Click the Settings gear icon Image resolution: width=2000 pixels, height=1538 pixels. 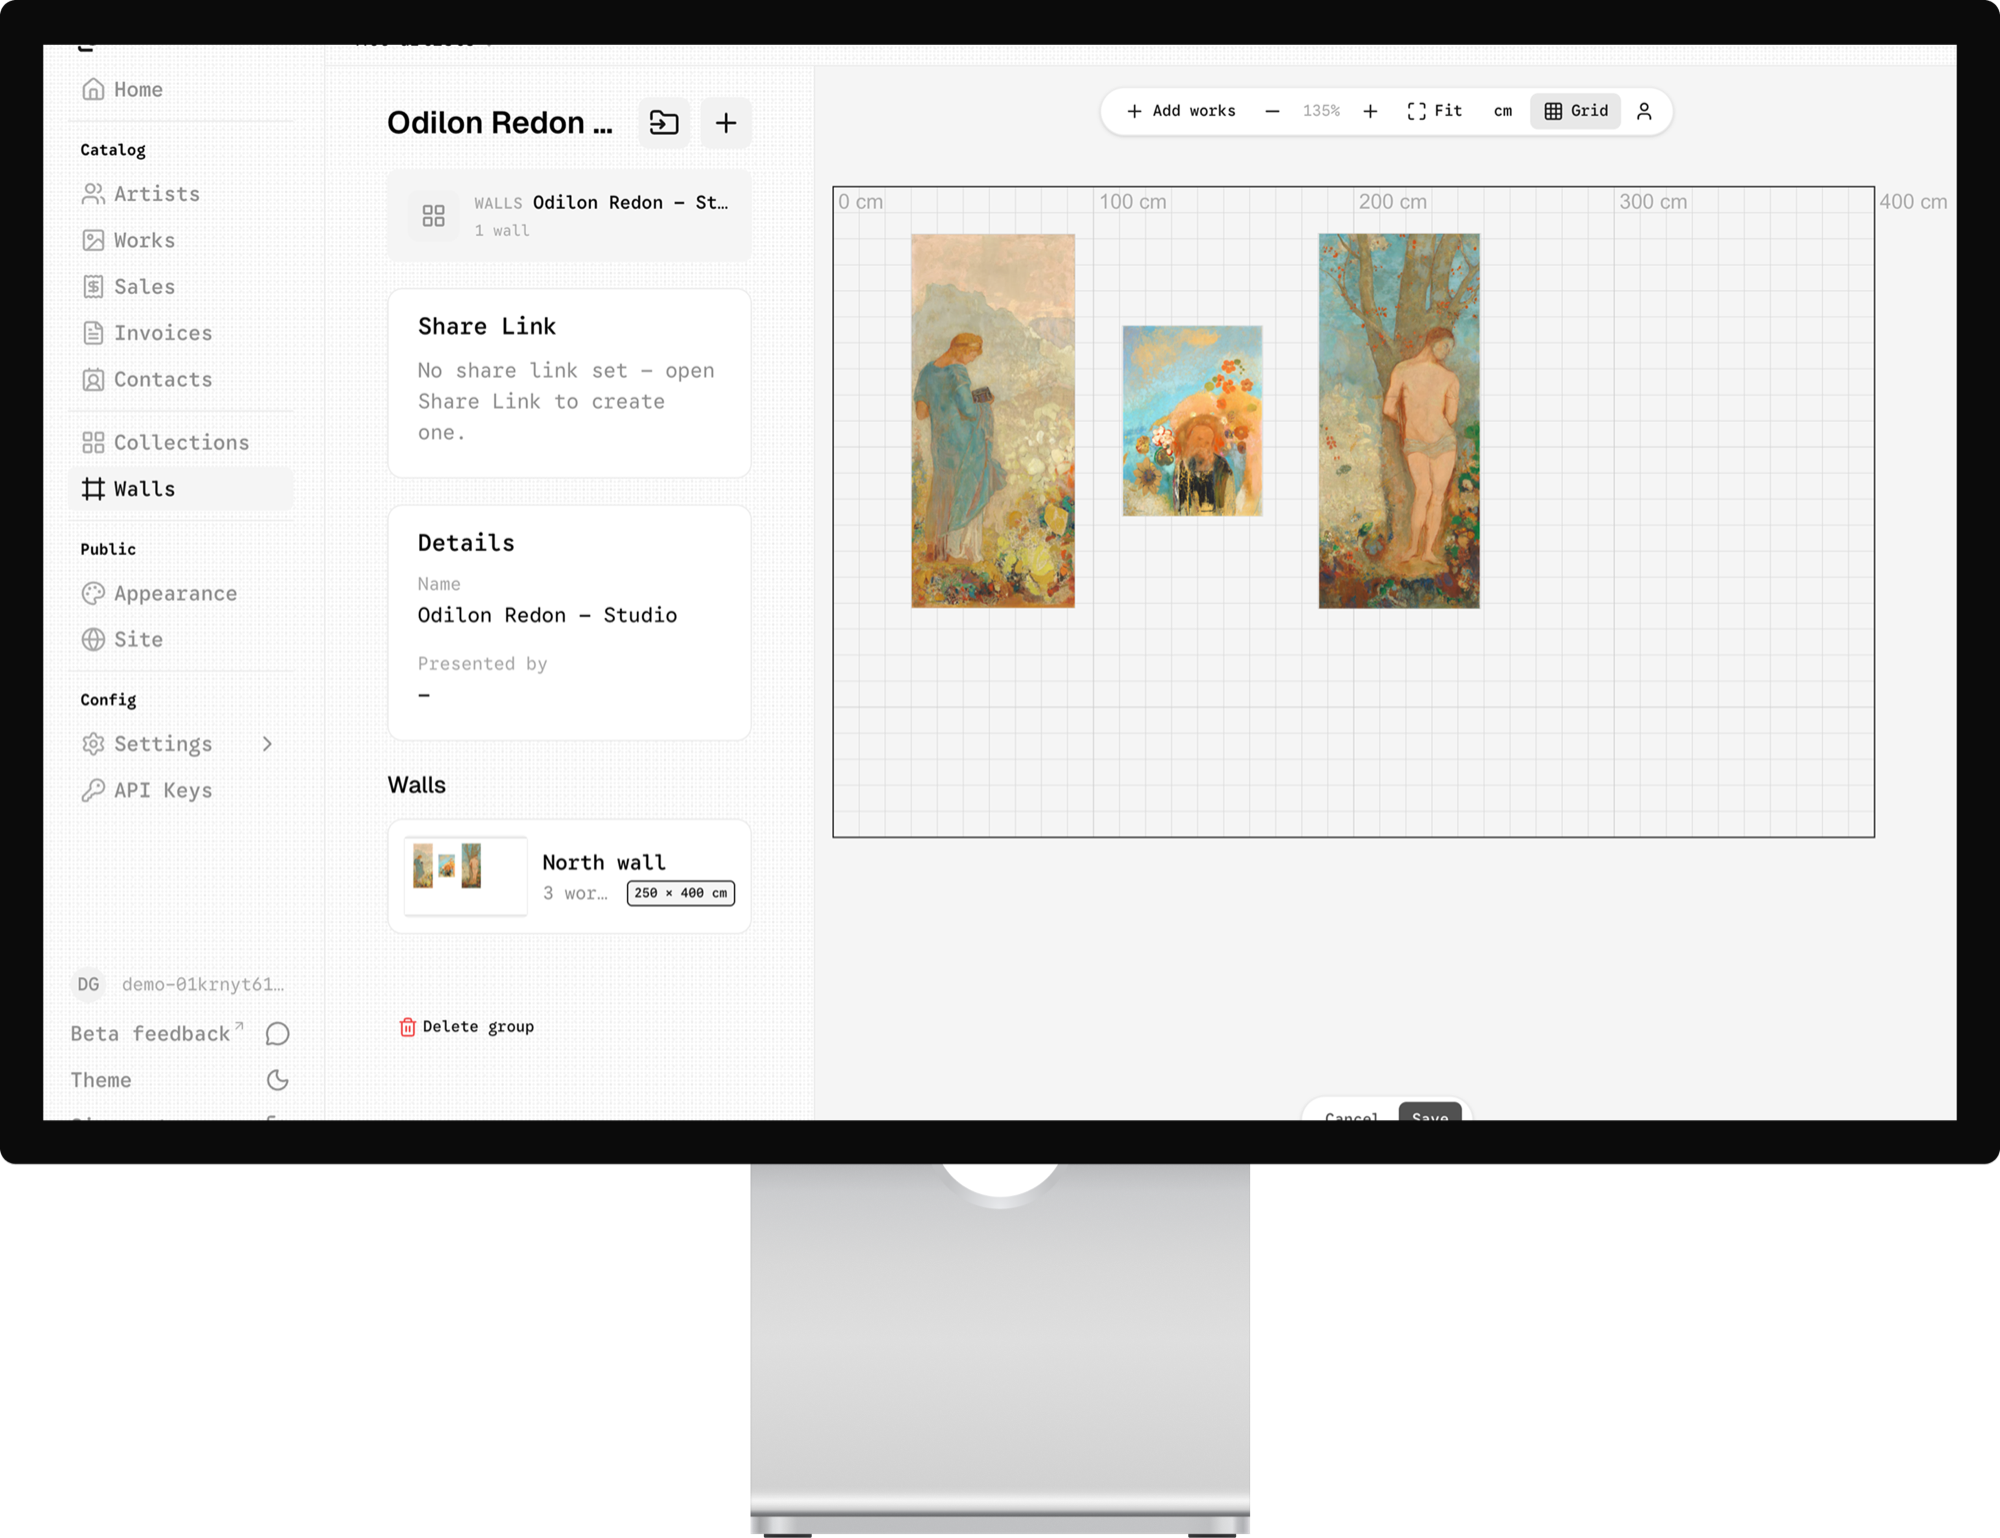click(93, 744)
